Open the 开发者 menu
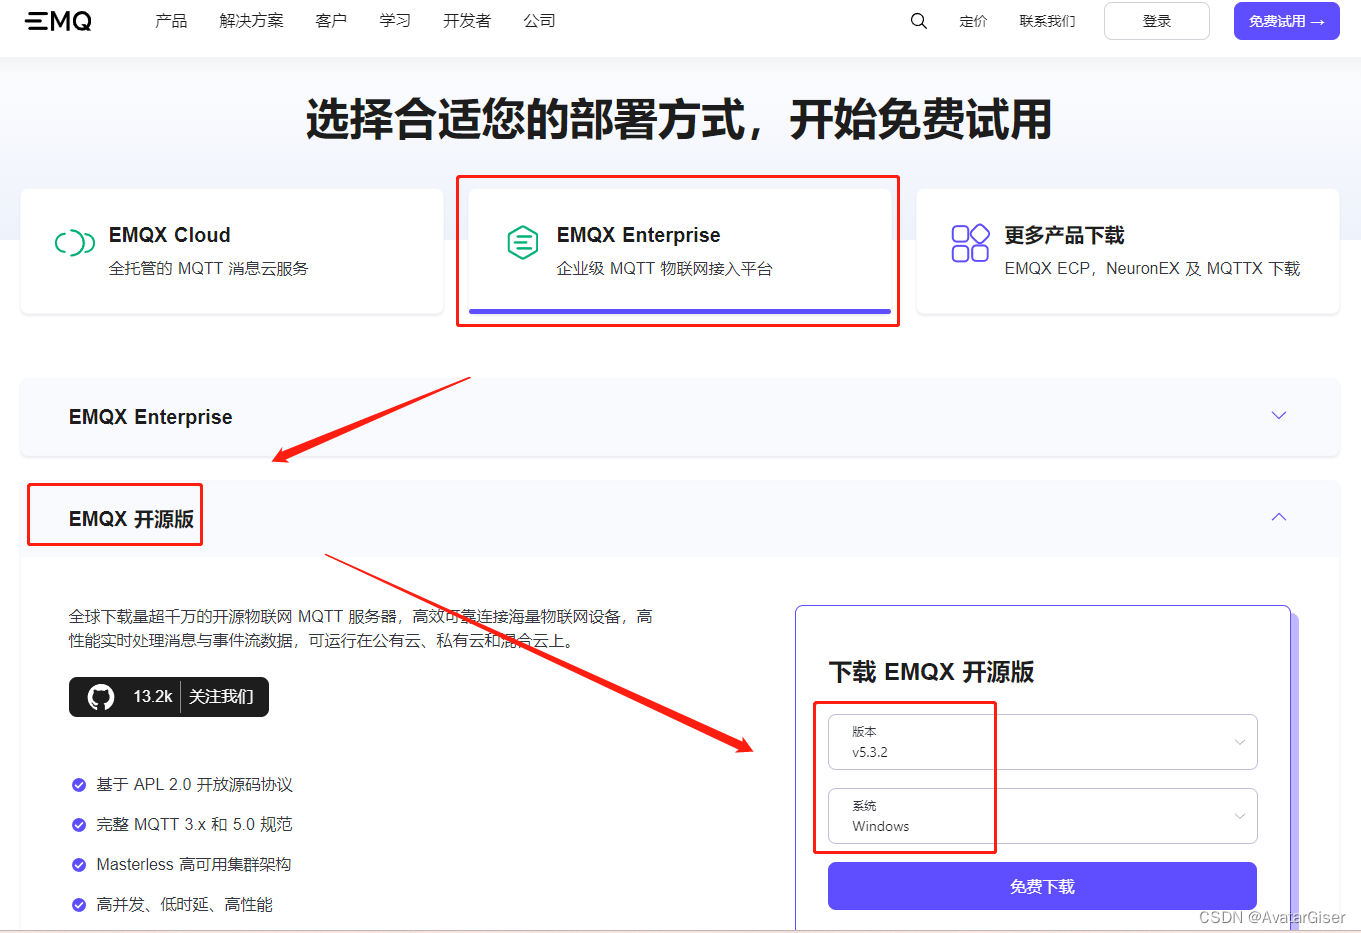This screenshot has width=1361, height=933. [467, 21]
